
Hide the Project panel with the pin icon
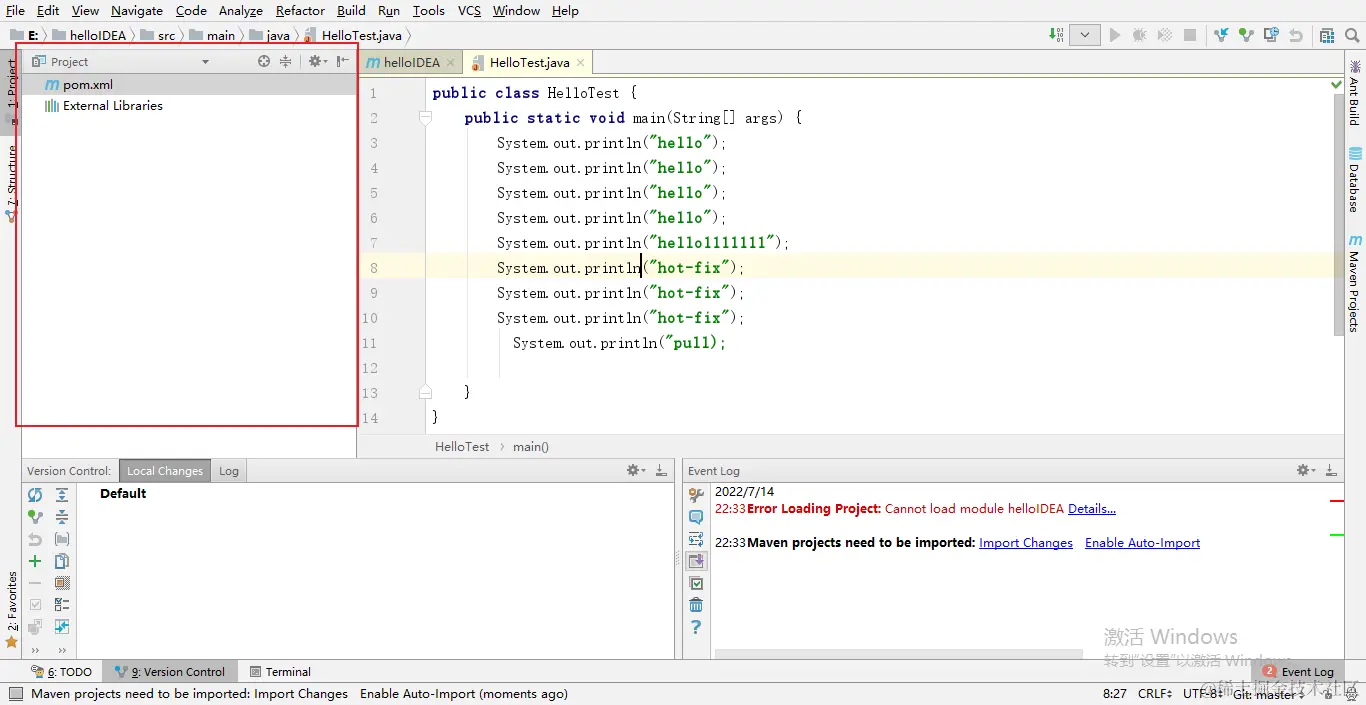coord(343,61)
